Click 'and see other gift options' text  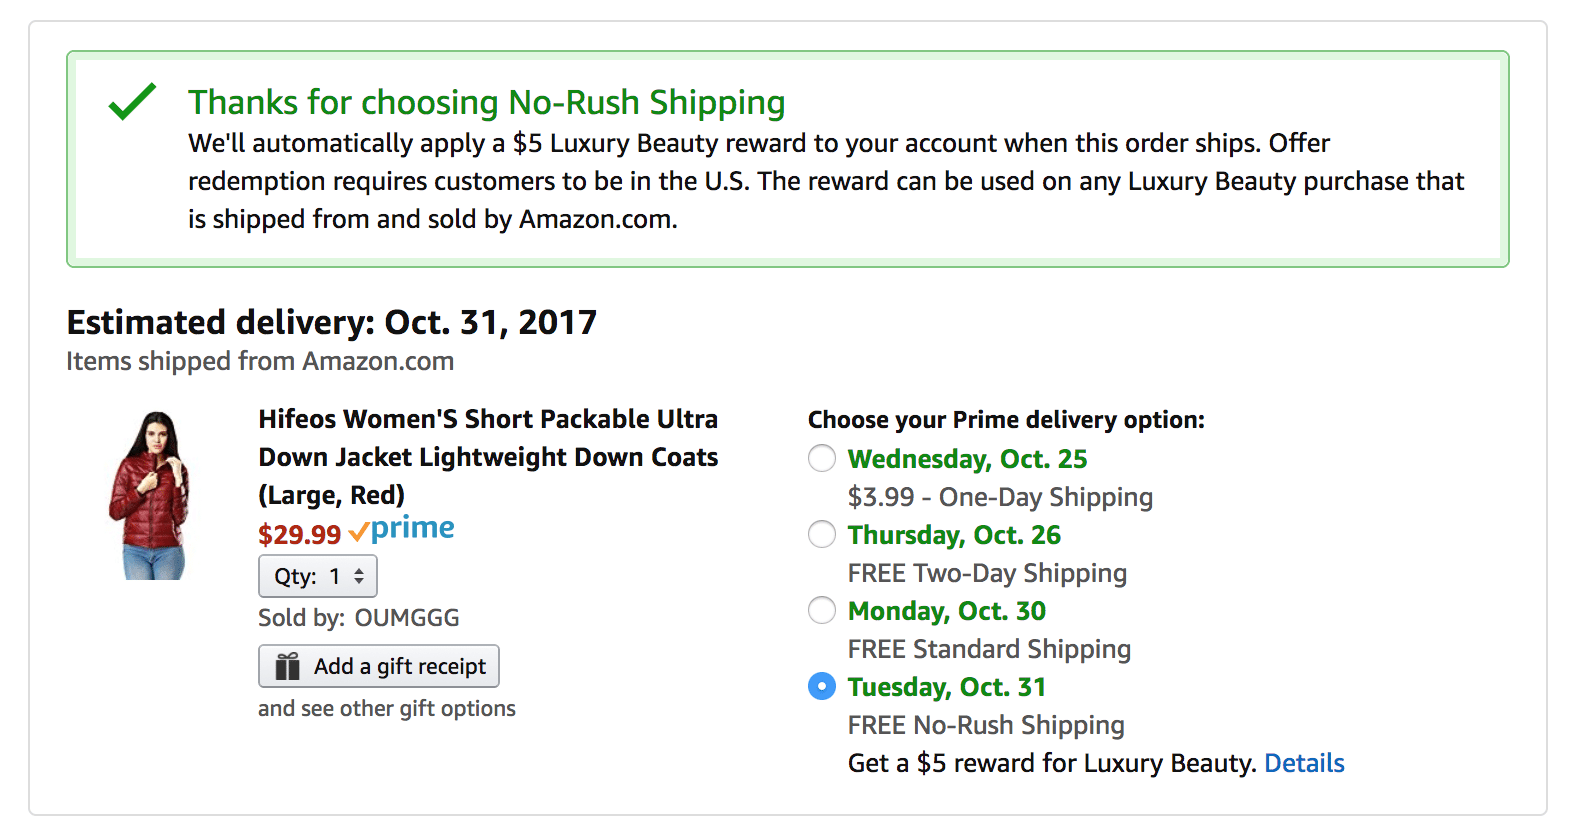tap(387, 708)
